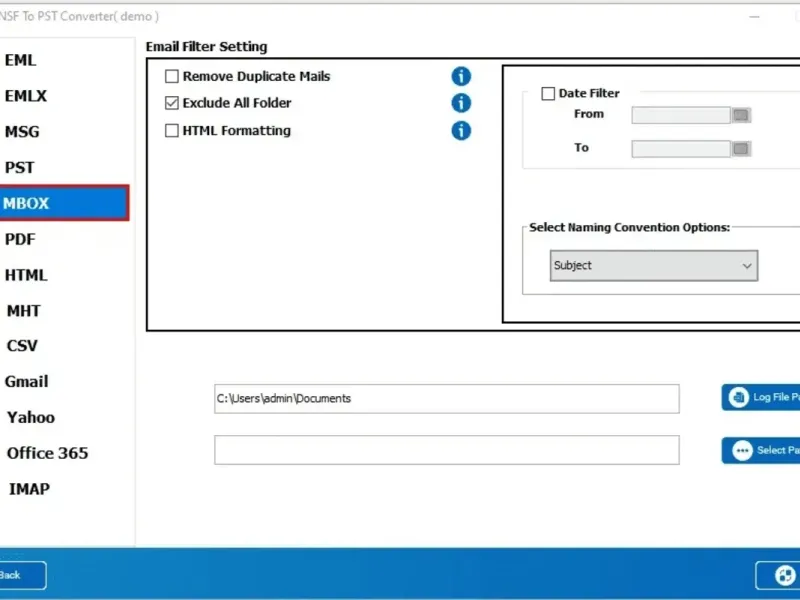Viewport: 800px width, 600px height.
Task: Click the empty path input field
Action: click(x=446, y=450)
